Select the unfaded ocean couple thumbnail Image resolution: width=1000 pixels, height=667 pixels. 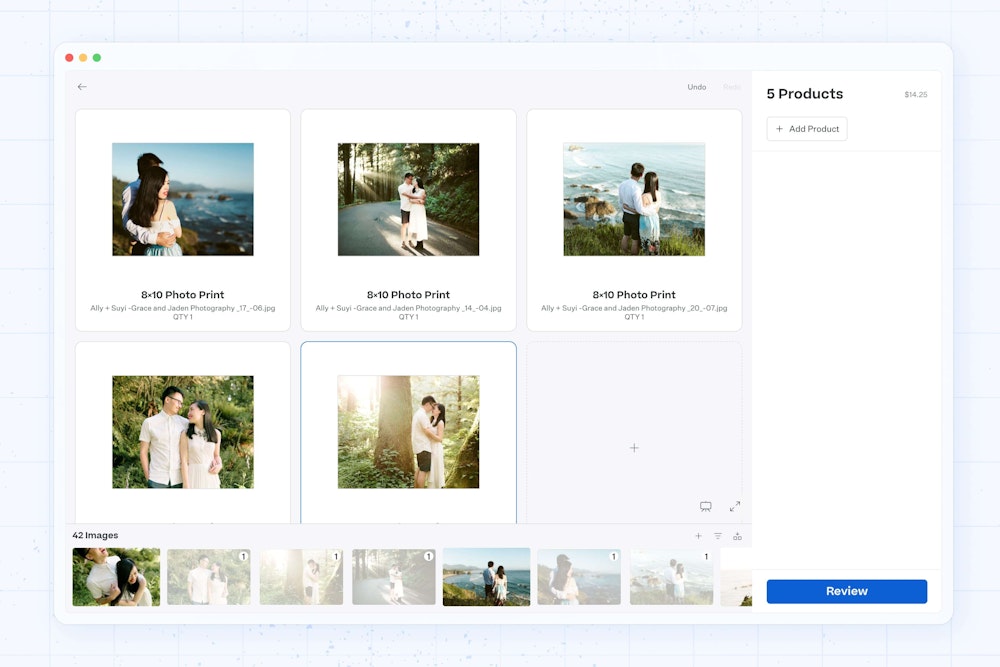coord(486,577)
